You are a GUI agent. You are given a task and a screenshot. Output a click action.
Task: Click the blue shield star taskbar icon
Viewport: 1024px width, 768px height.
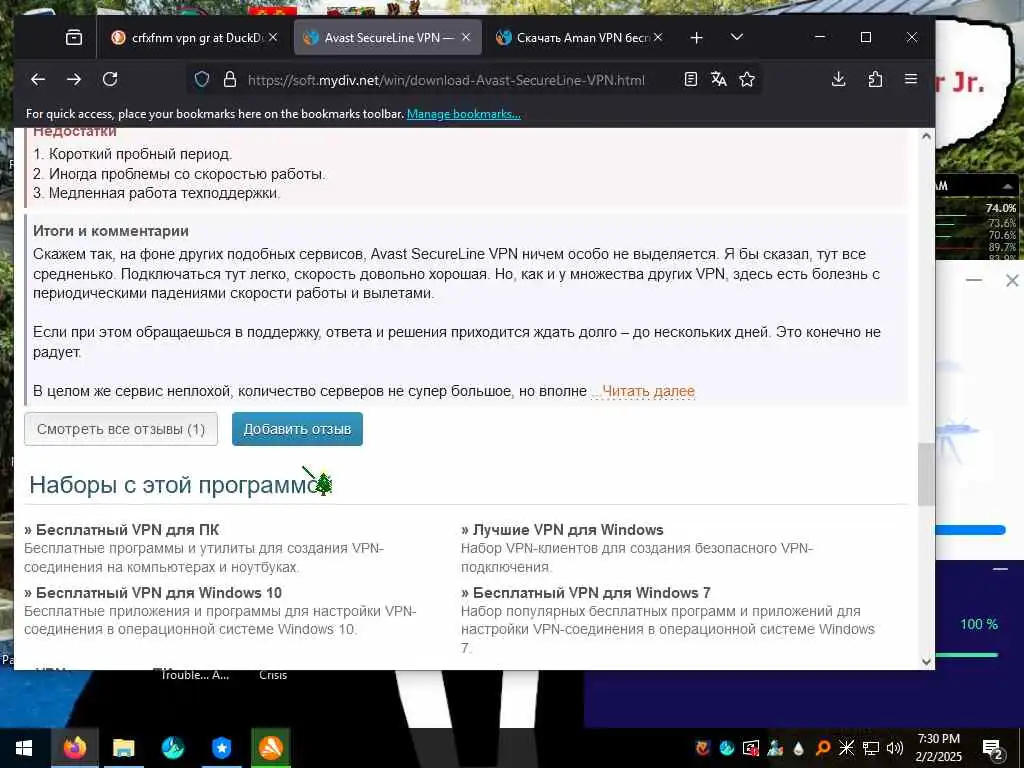221,748
